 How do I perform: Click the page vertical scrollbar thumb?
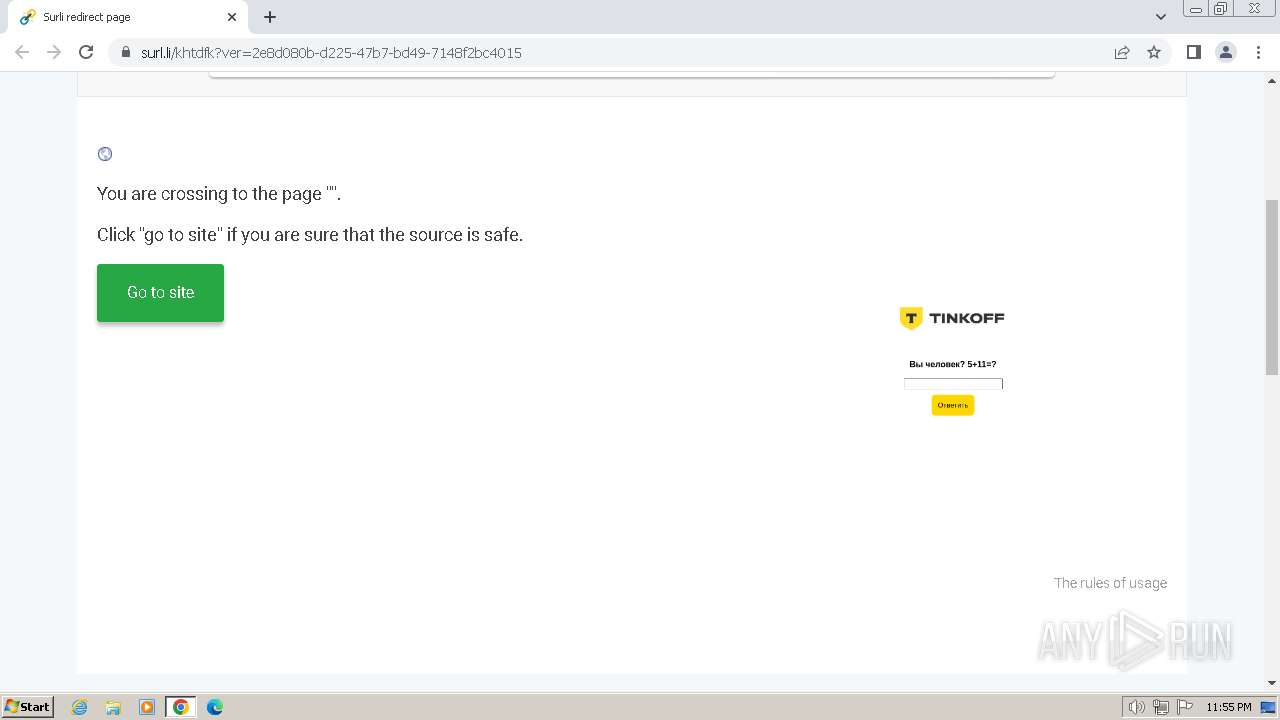pos(1272,287)
